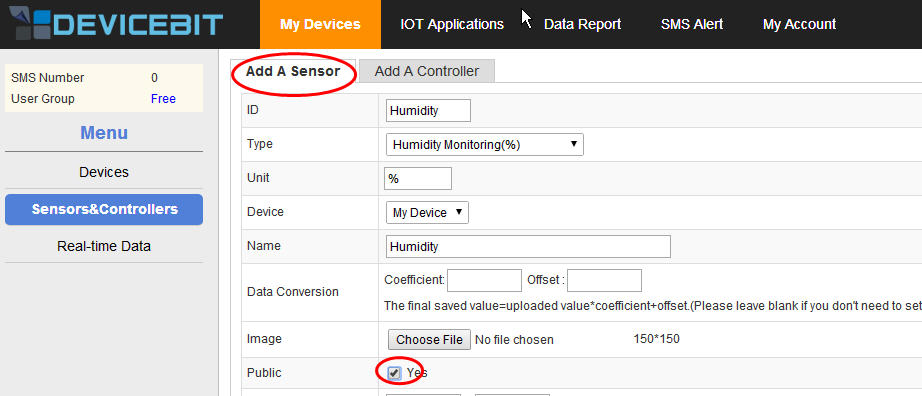Click into the Unit field
The width and height of the screenshot is (922, 396).
pyautogui.click(x=418, y=179)
